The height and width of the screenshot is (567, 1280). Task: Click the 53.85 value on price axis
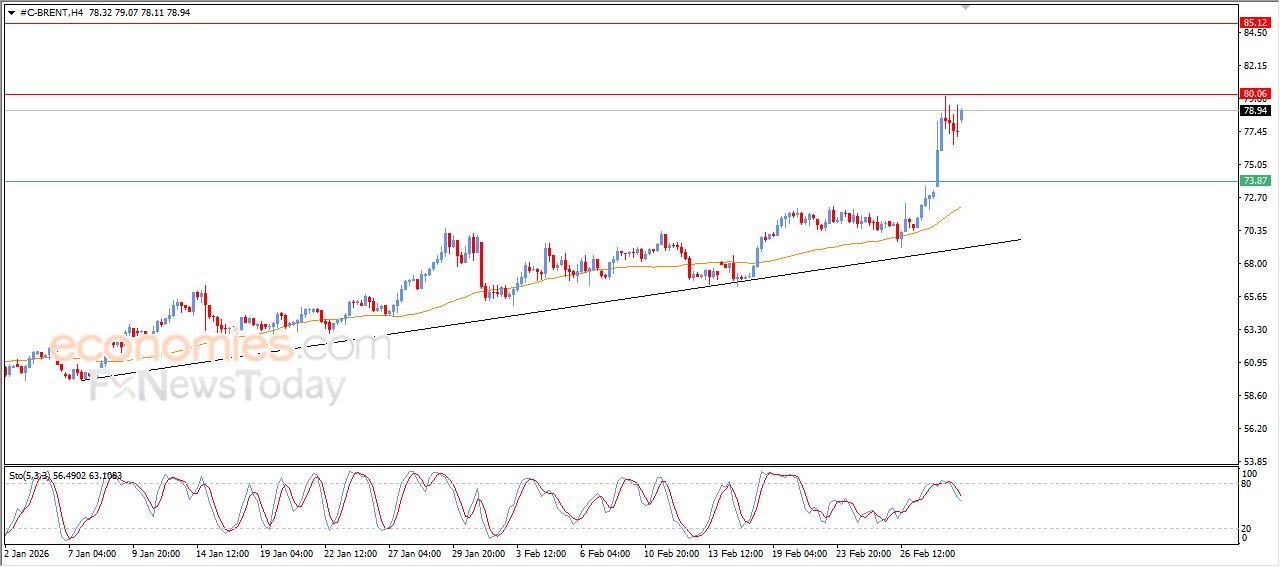tap(1254, 462)
